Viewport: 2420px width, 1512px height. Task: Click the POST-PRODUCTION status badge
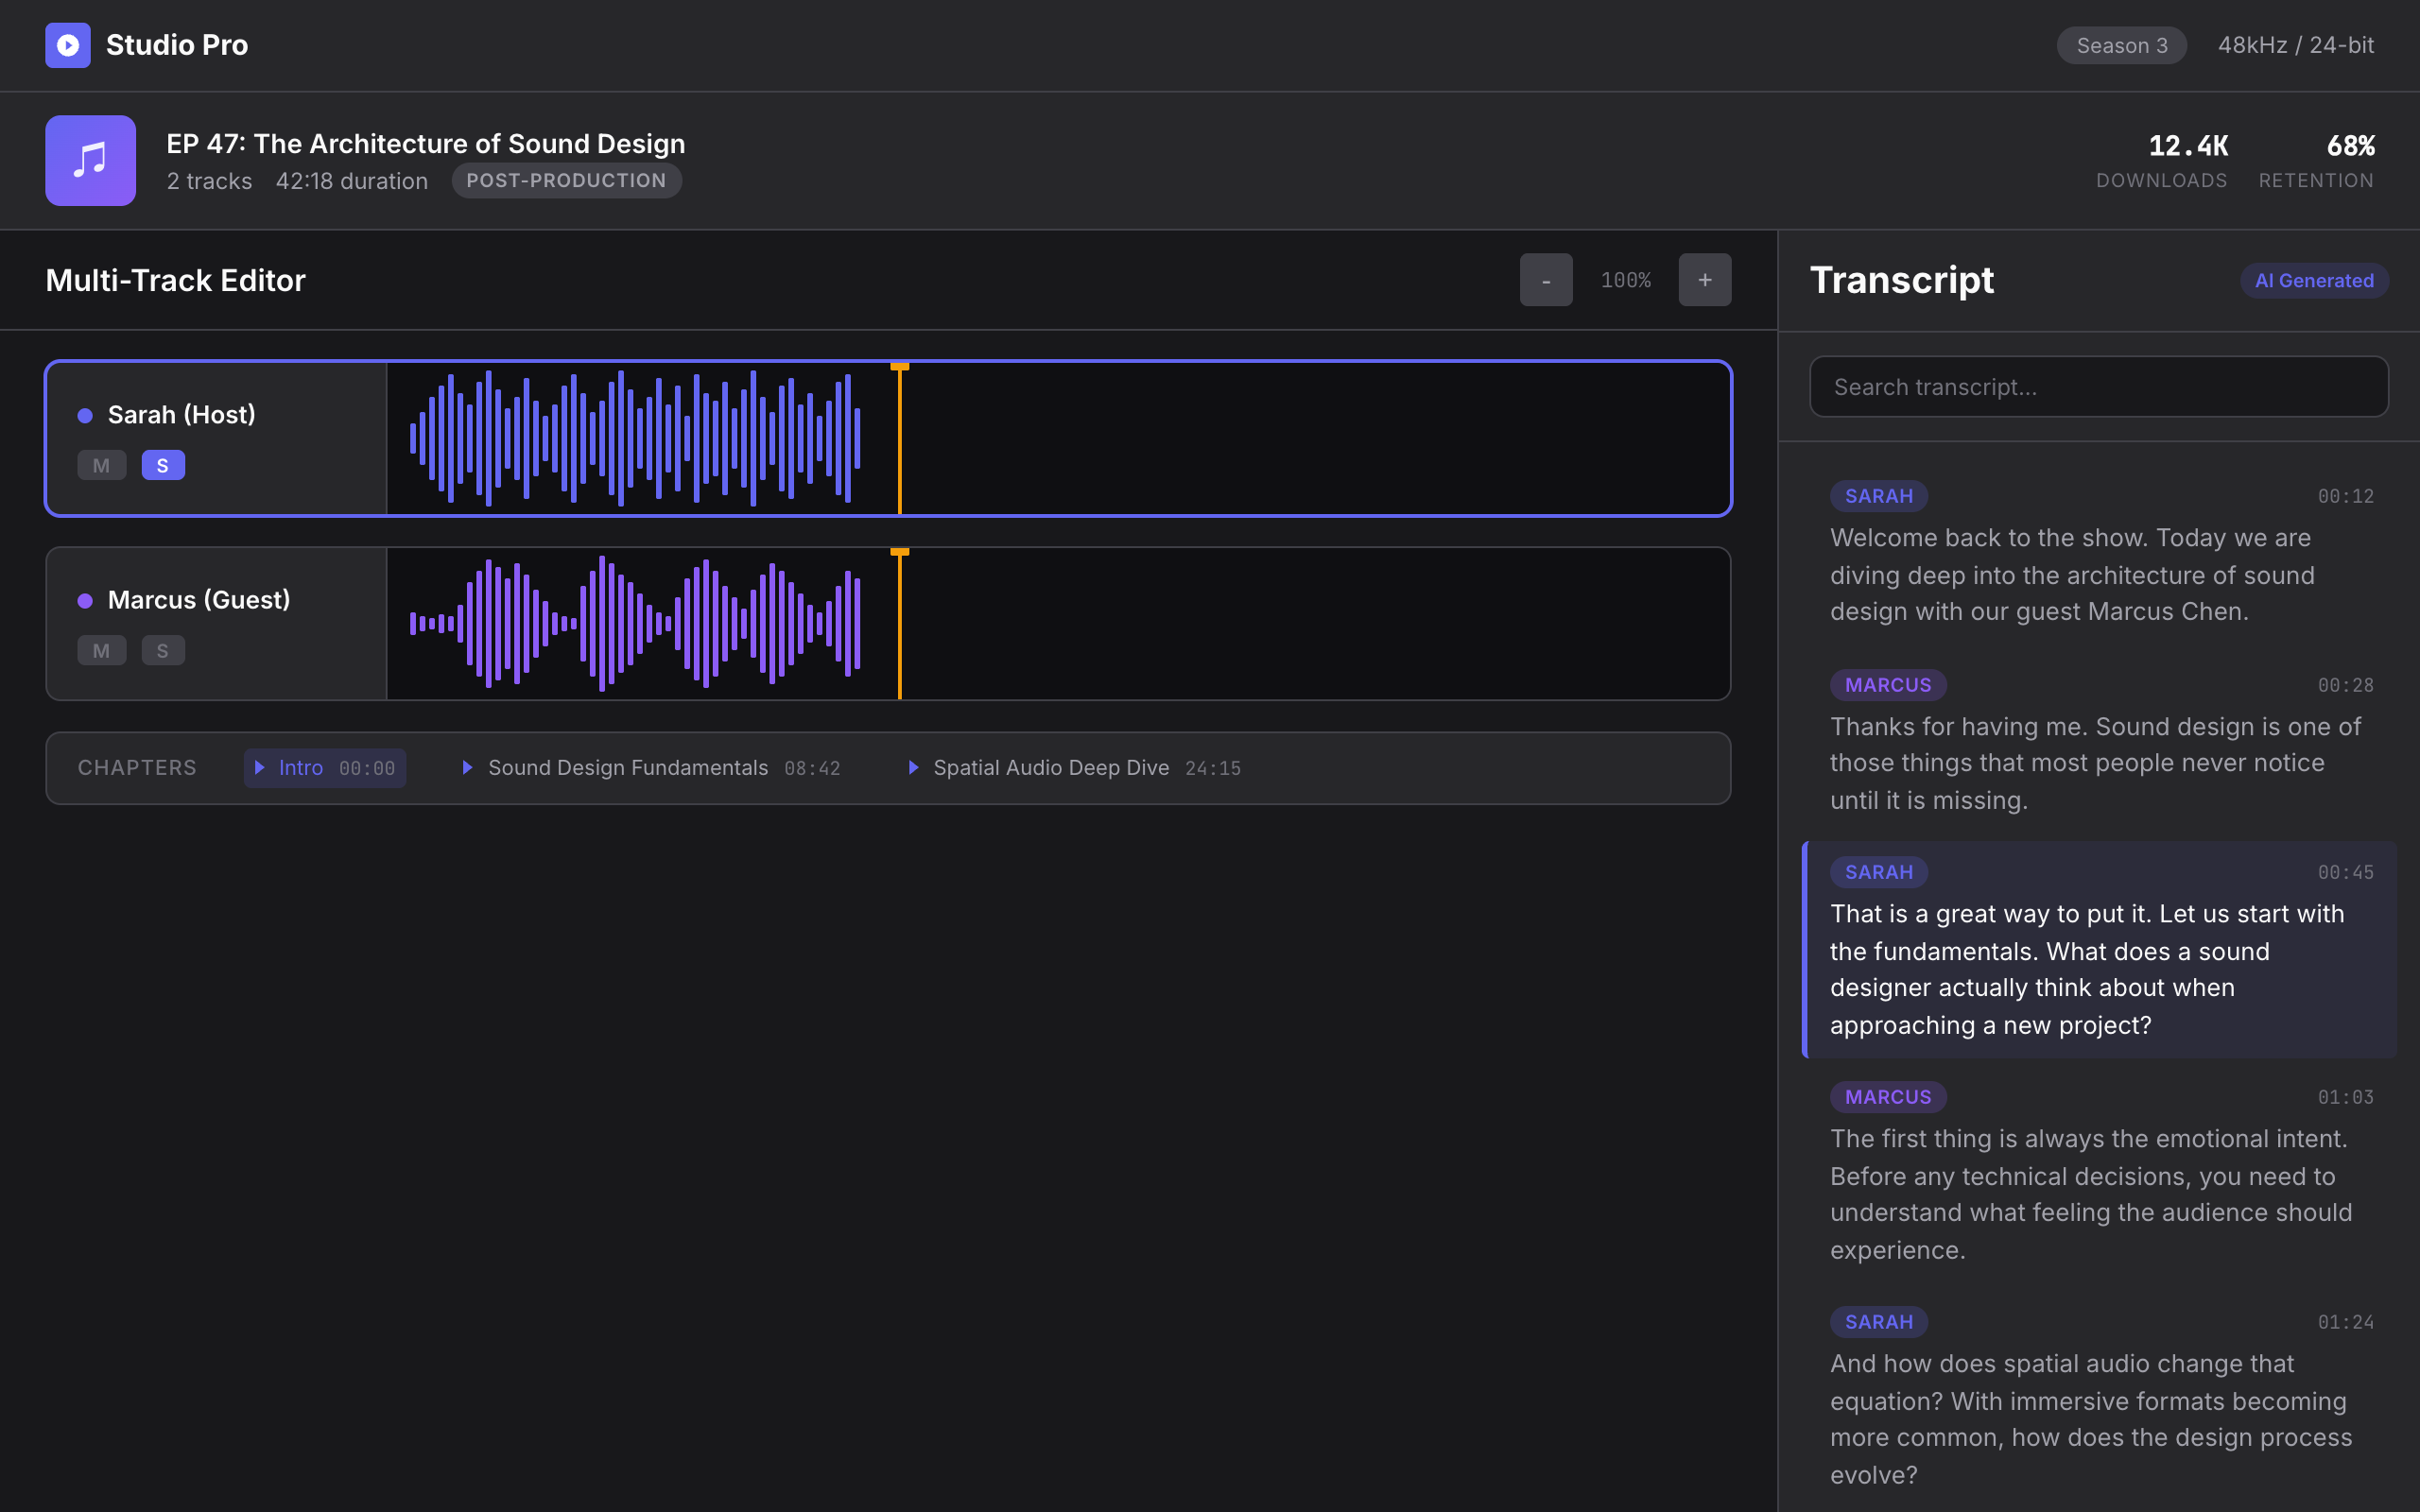566,180
